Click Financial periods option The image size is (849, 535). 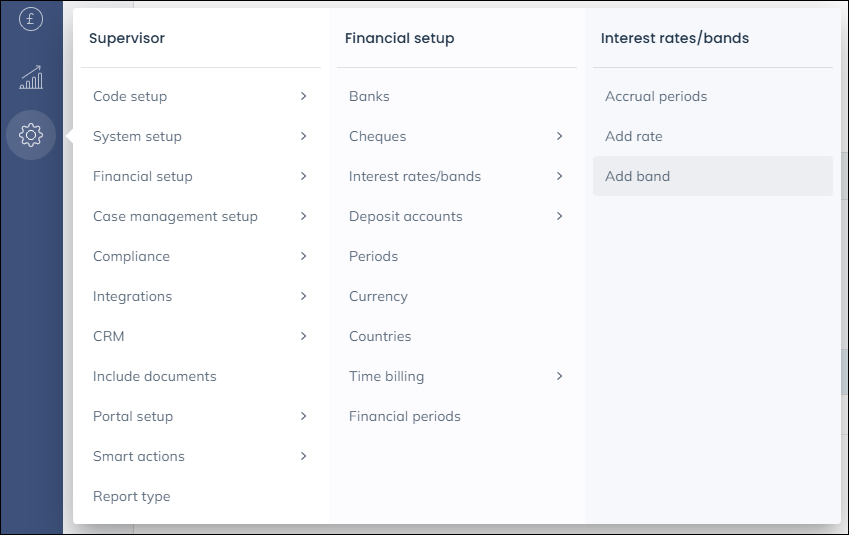pos(405,416)
